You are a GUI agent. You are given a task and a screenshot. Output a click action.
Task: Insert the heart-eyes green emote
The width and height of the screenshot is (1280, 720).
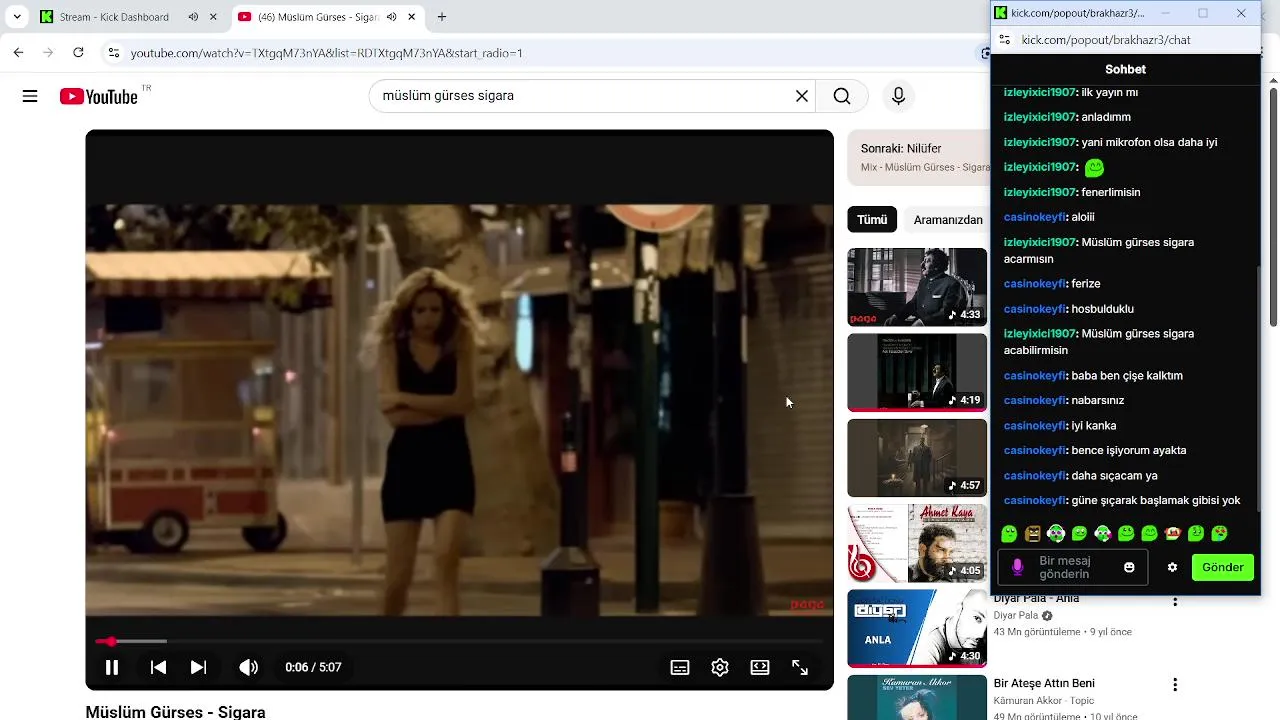click(1219, 534)
